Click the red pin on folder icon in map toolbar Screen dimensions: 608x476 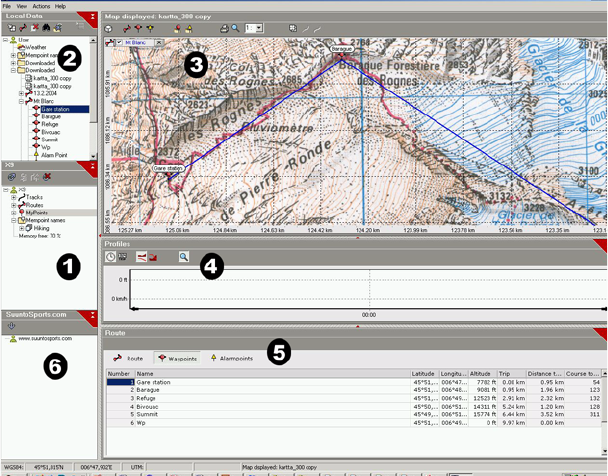click(177, 29)
